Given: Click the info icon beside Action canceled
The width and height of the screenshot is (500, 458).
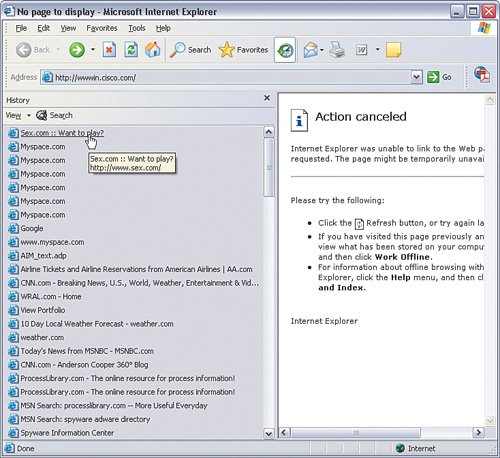Looking at the screenshot, I should click(299, 120).
